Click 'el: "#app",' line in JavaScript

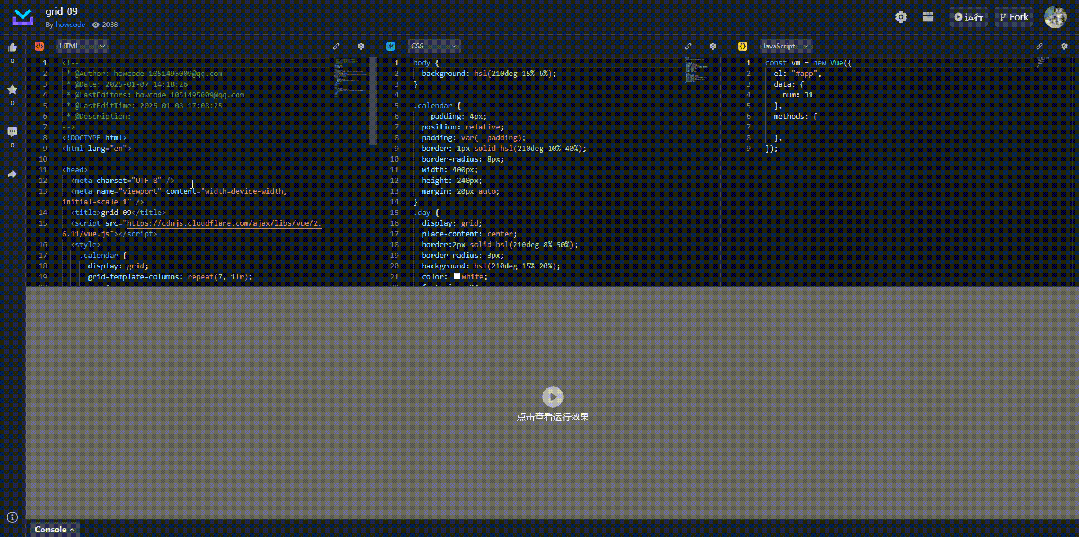[x=797, y=73]
